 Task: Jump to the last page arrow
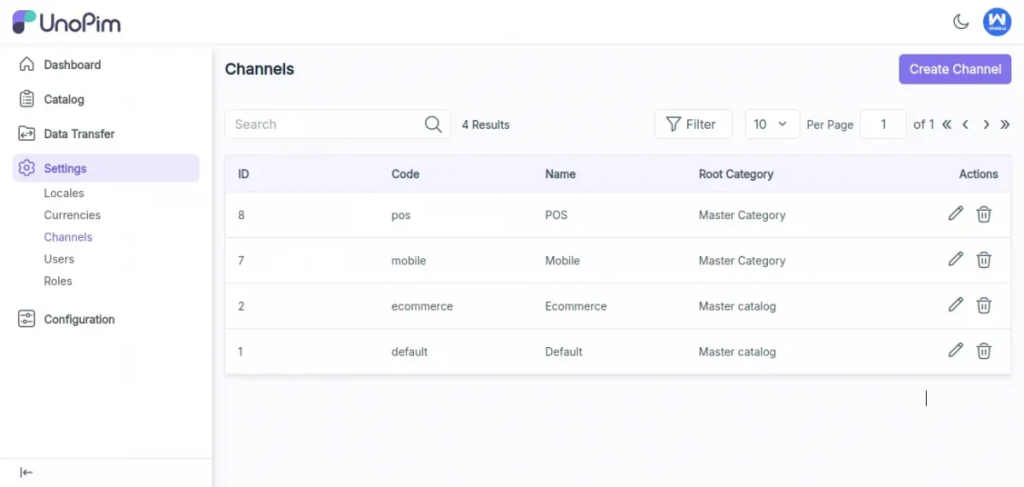tap(1005, 124)
